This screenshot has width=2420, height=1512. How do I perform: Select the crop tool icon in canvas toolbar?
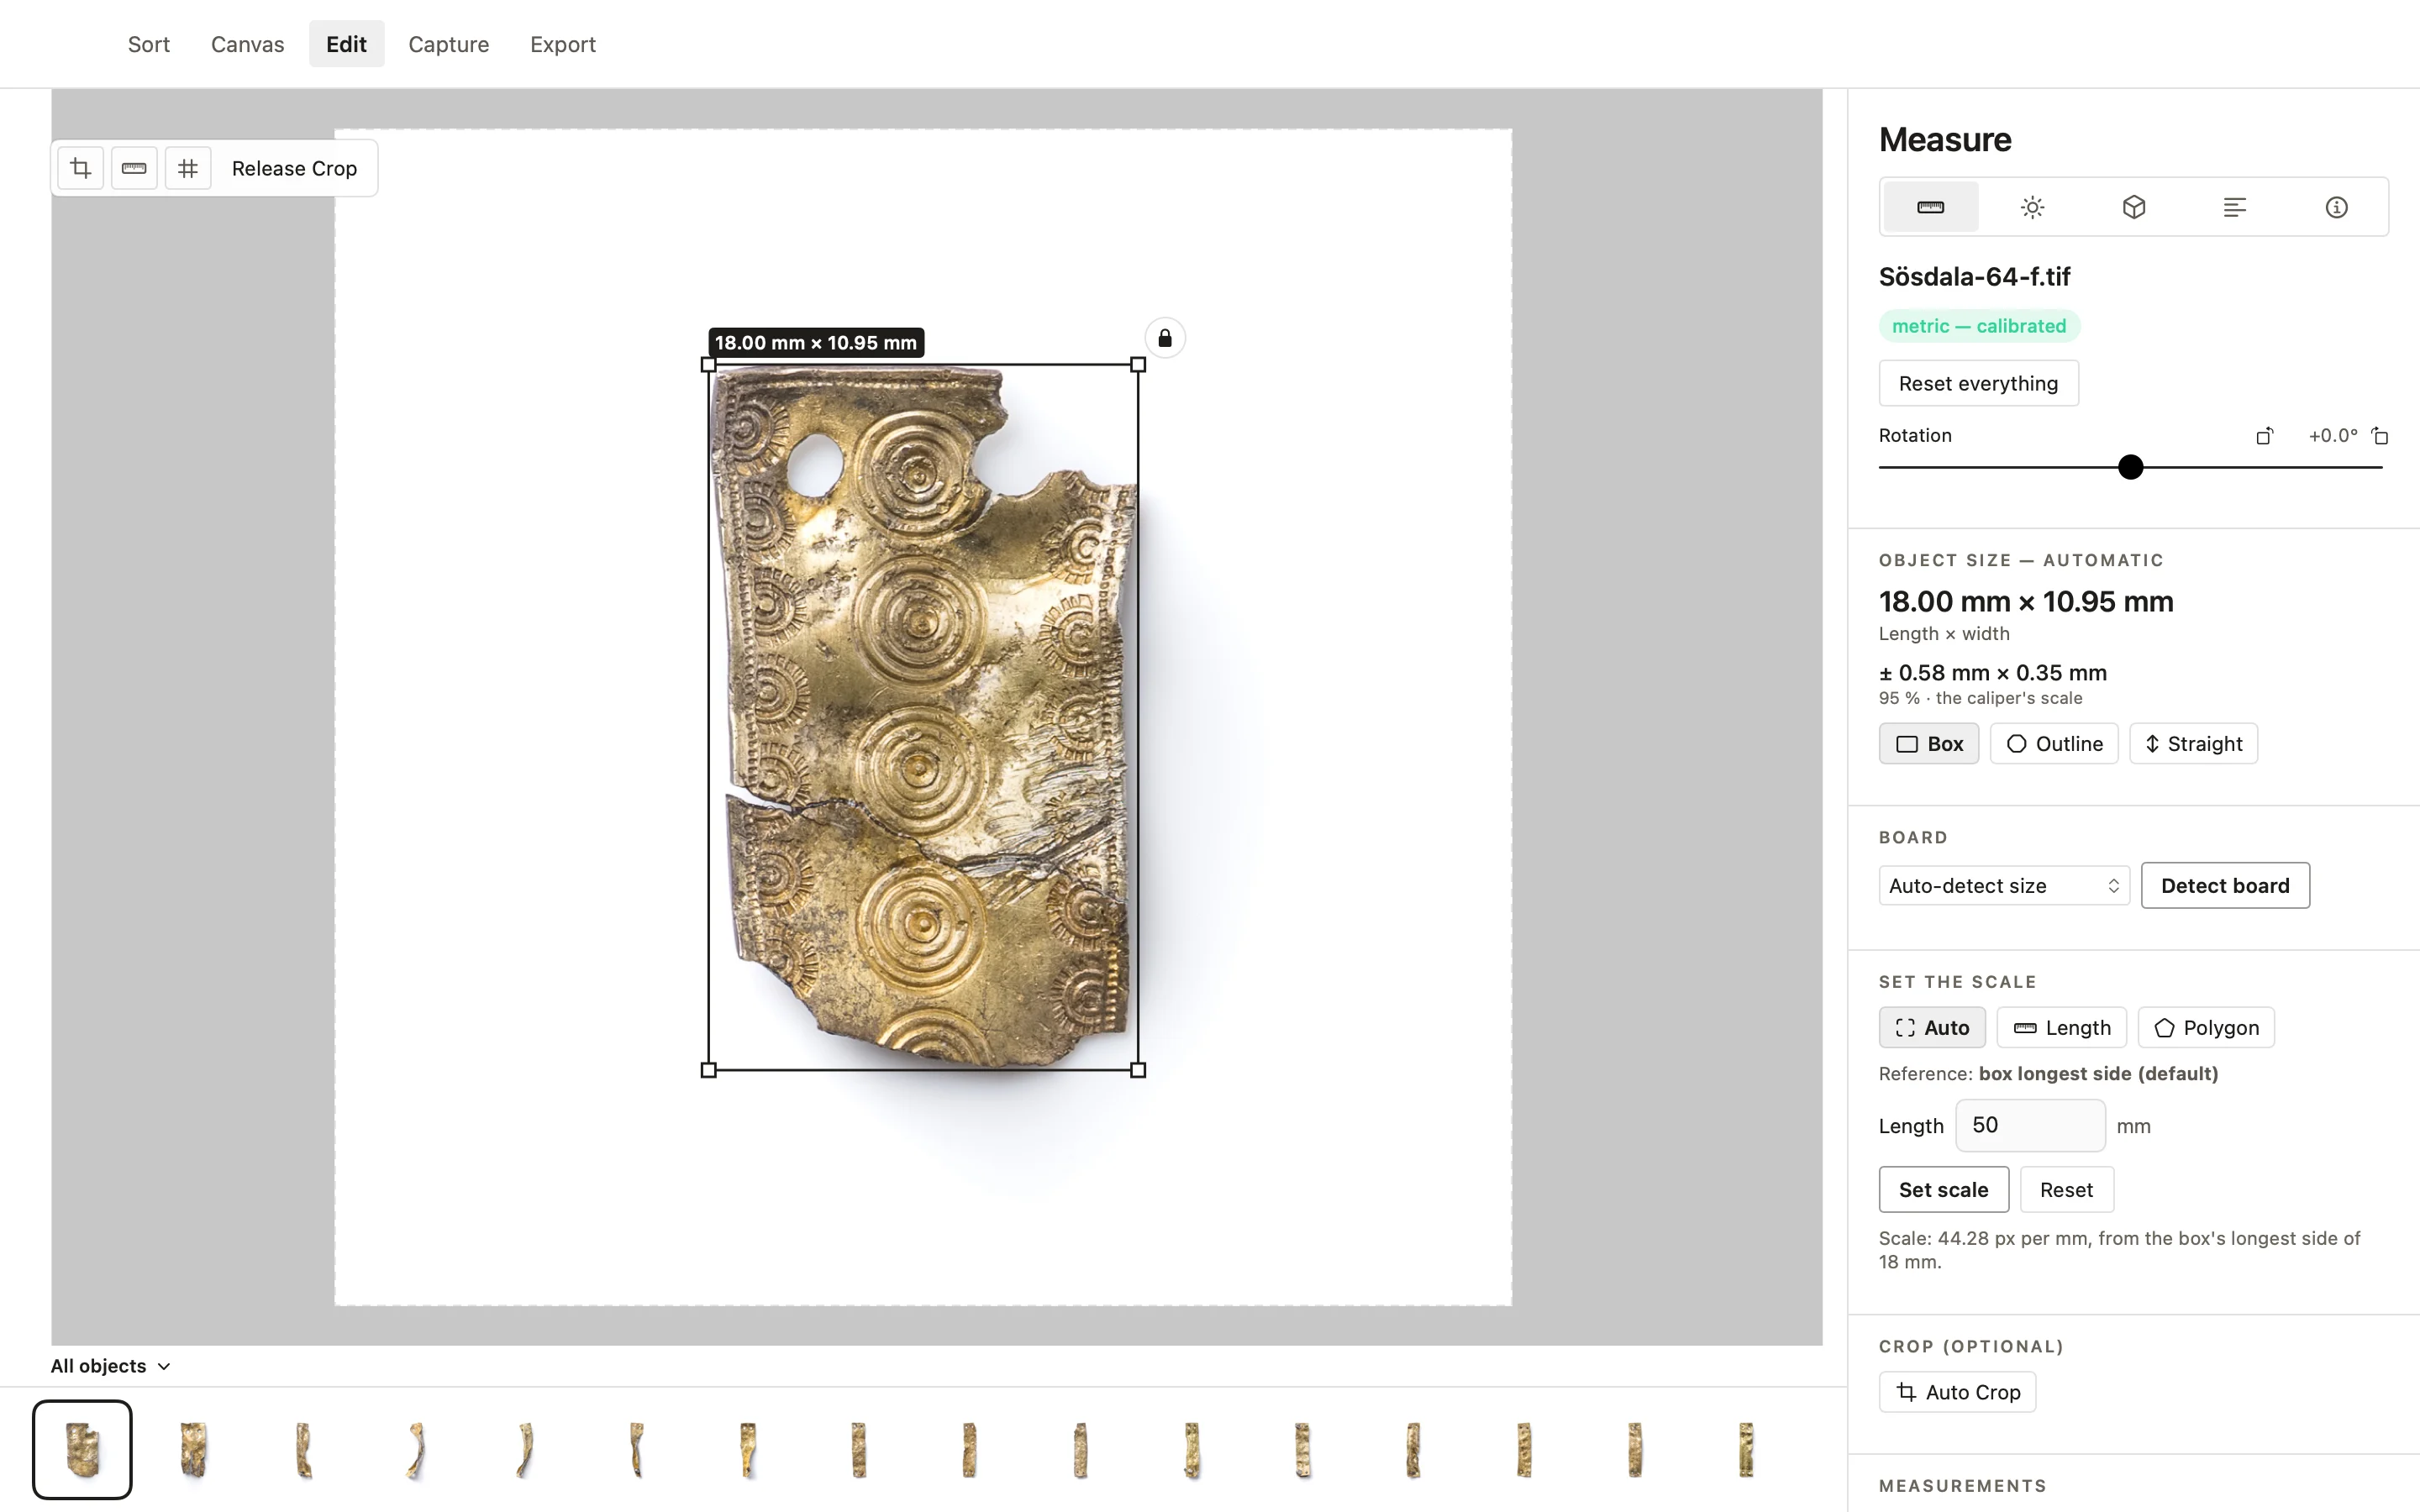[x=81, y=168]
